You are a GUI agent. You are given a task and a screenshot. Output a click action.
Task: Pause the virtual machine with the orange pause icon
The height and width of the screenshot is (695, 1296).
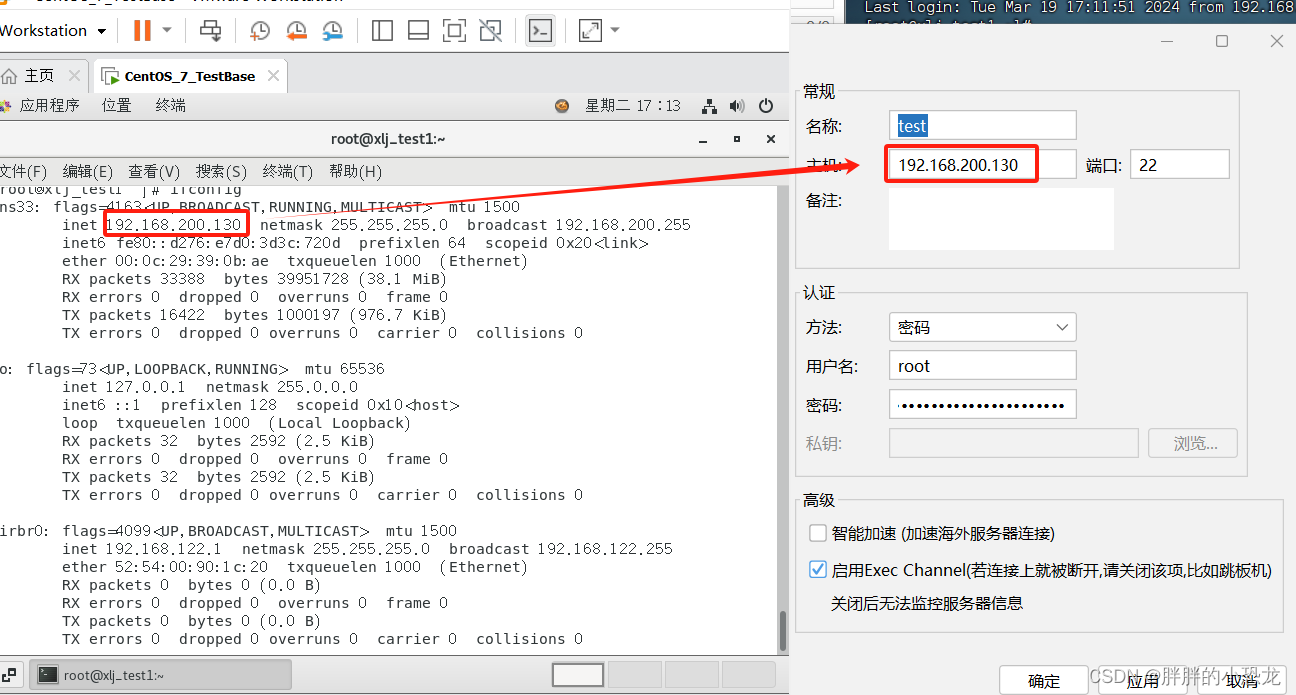point(142,30)
